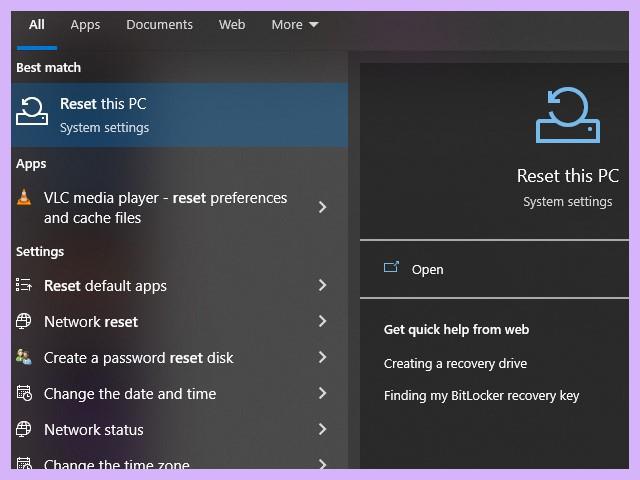The image size is (640, 480).
Task: Click the Reset this PC icon in best match
Action: pos(32,111)
